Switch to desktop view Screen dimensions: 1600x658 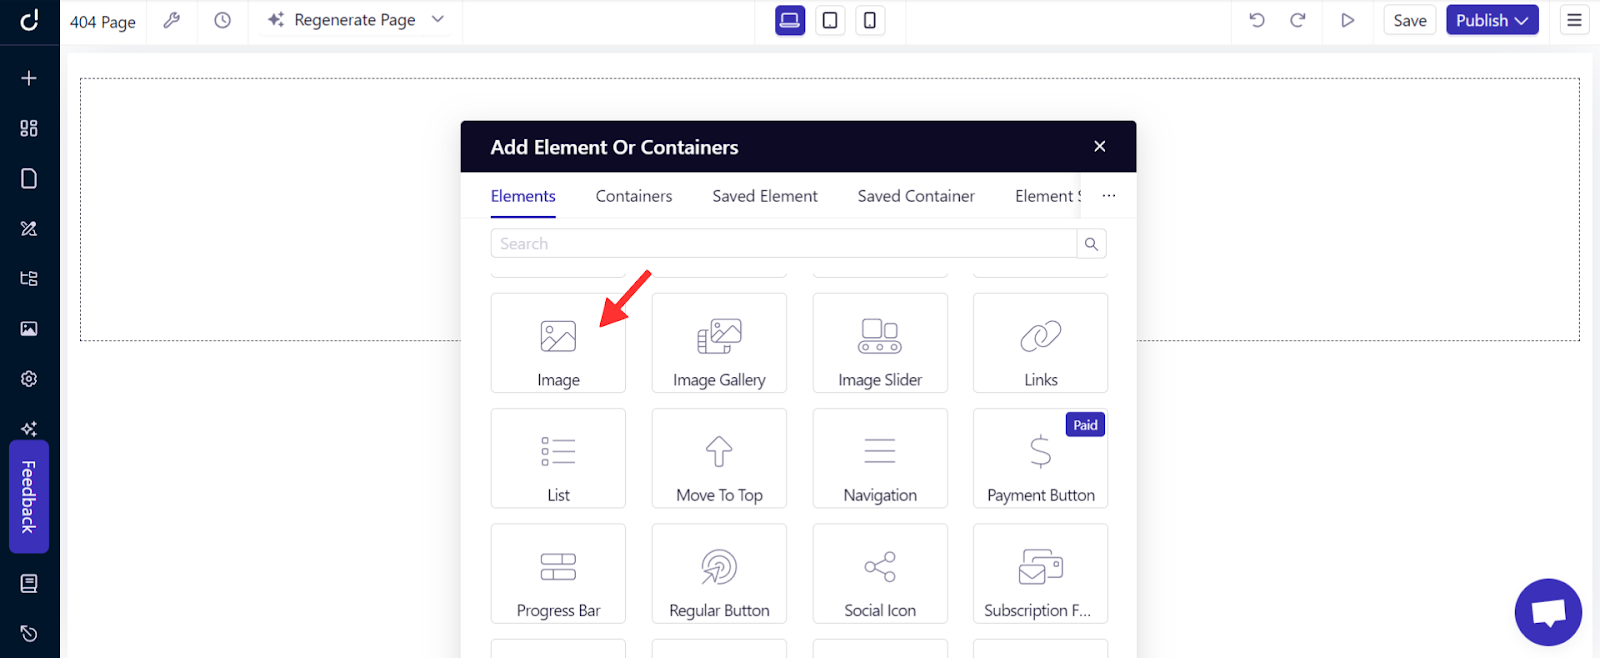[790, 20]
